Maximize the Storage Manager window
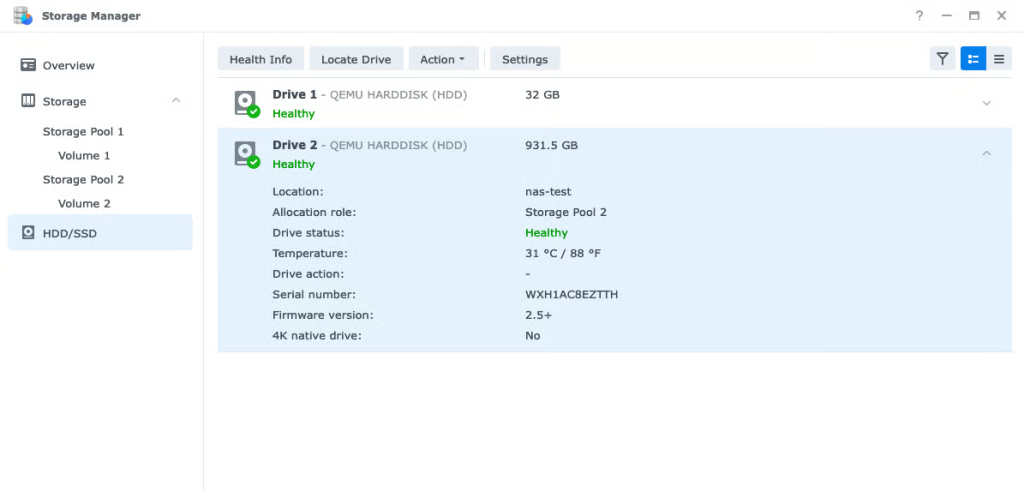The width and height of the screenshot is (1024, 492). point(974,16)
